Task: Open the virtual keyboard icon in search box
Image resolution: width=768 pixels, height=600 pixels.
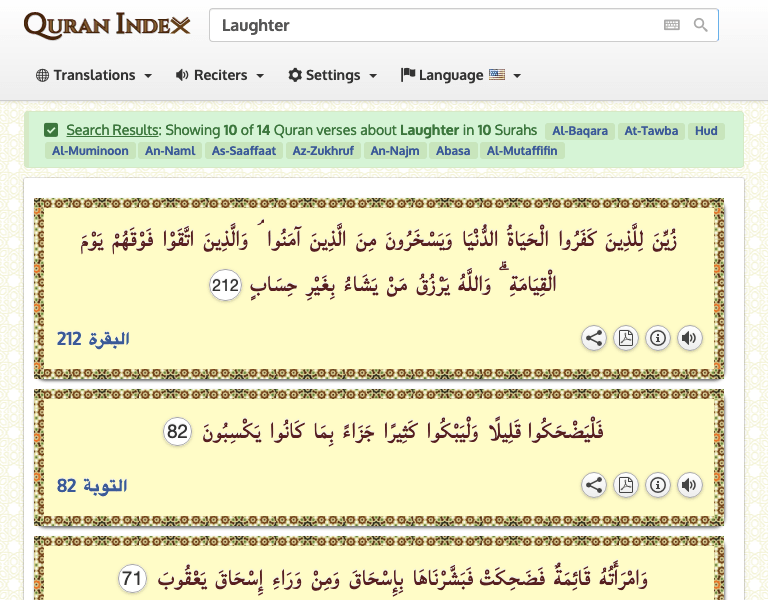Action: pyautogui.click(x=672, y=26)
